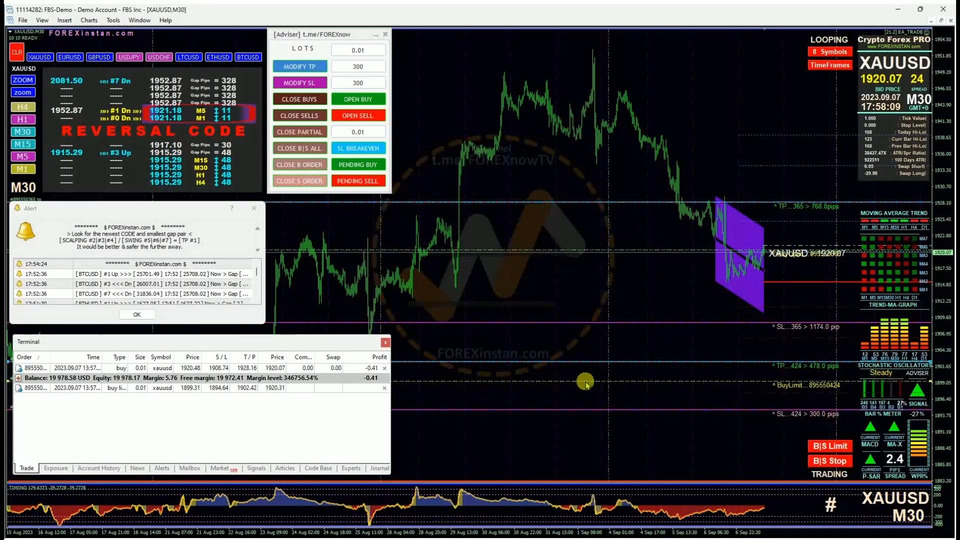Open the Journal tab in Terminal

(379, 468)
